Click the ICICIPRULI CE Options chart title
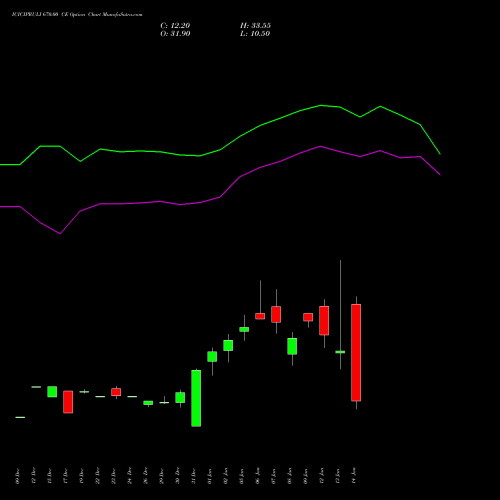The image size is (500, 500). click(77, 15)
